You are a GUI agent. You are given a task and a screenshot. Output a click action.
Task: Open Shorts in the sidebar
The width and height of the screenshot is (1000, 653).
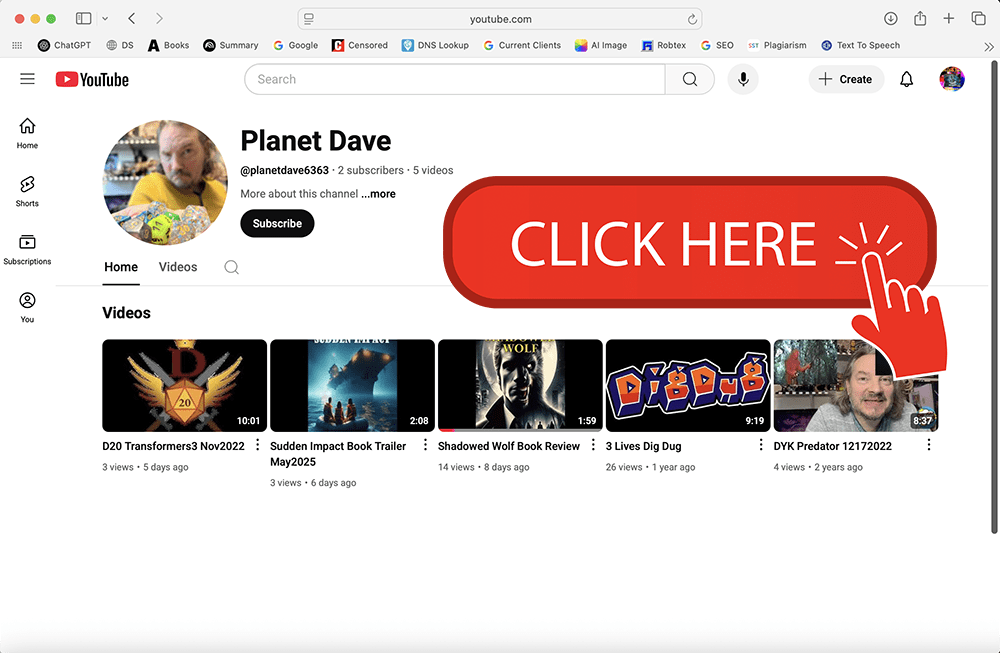coord(27,192)
